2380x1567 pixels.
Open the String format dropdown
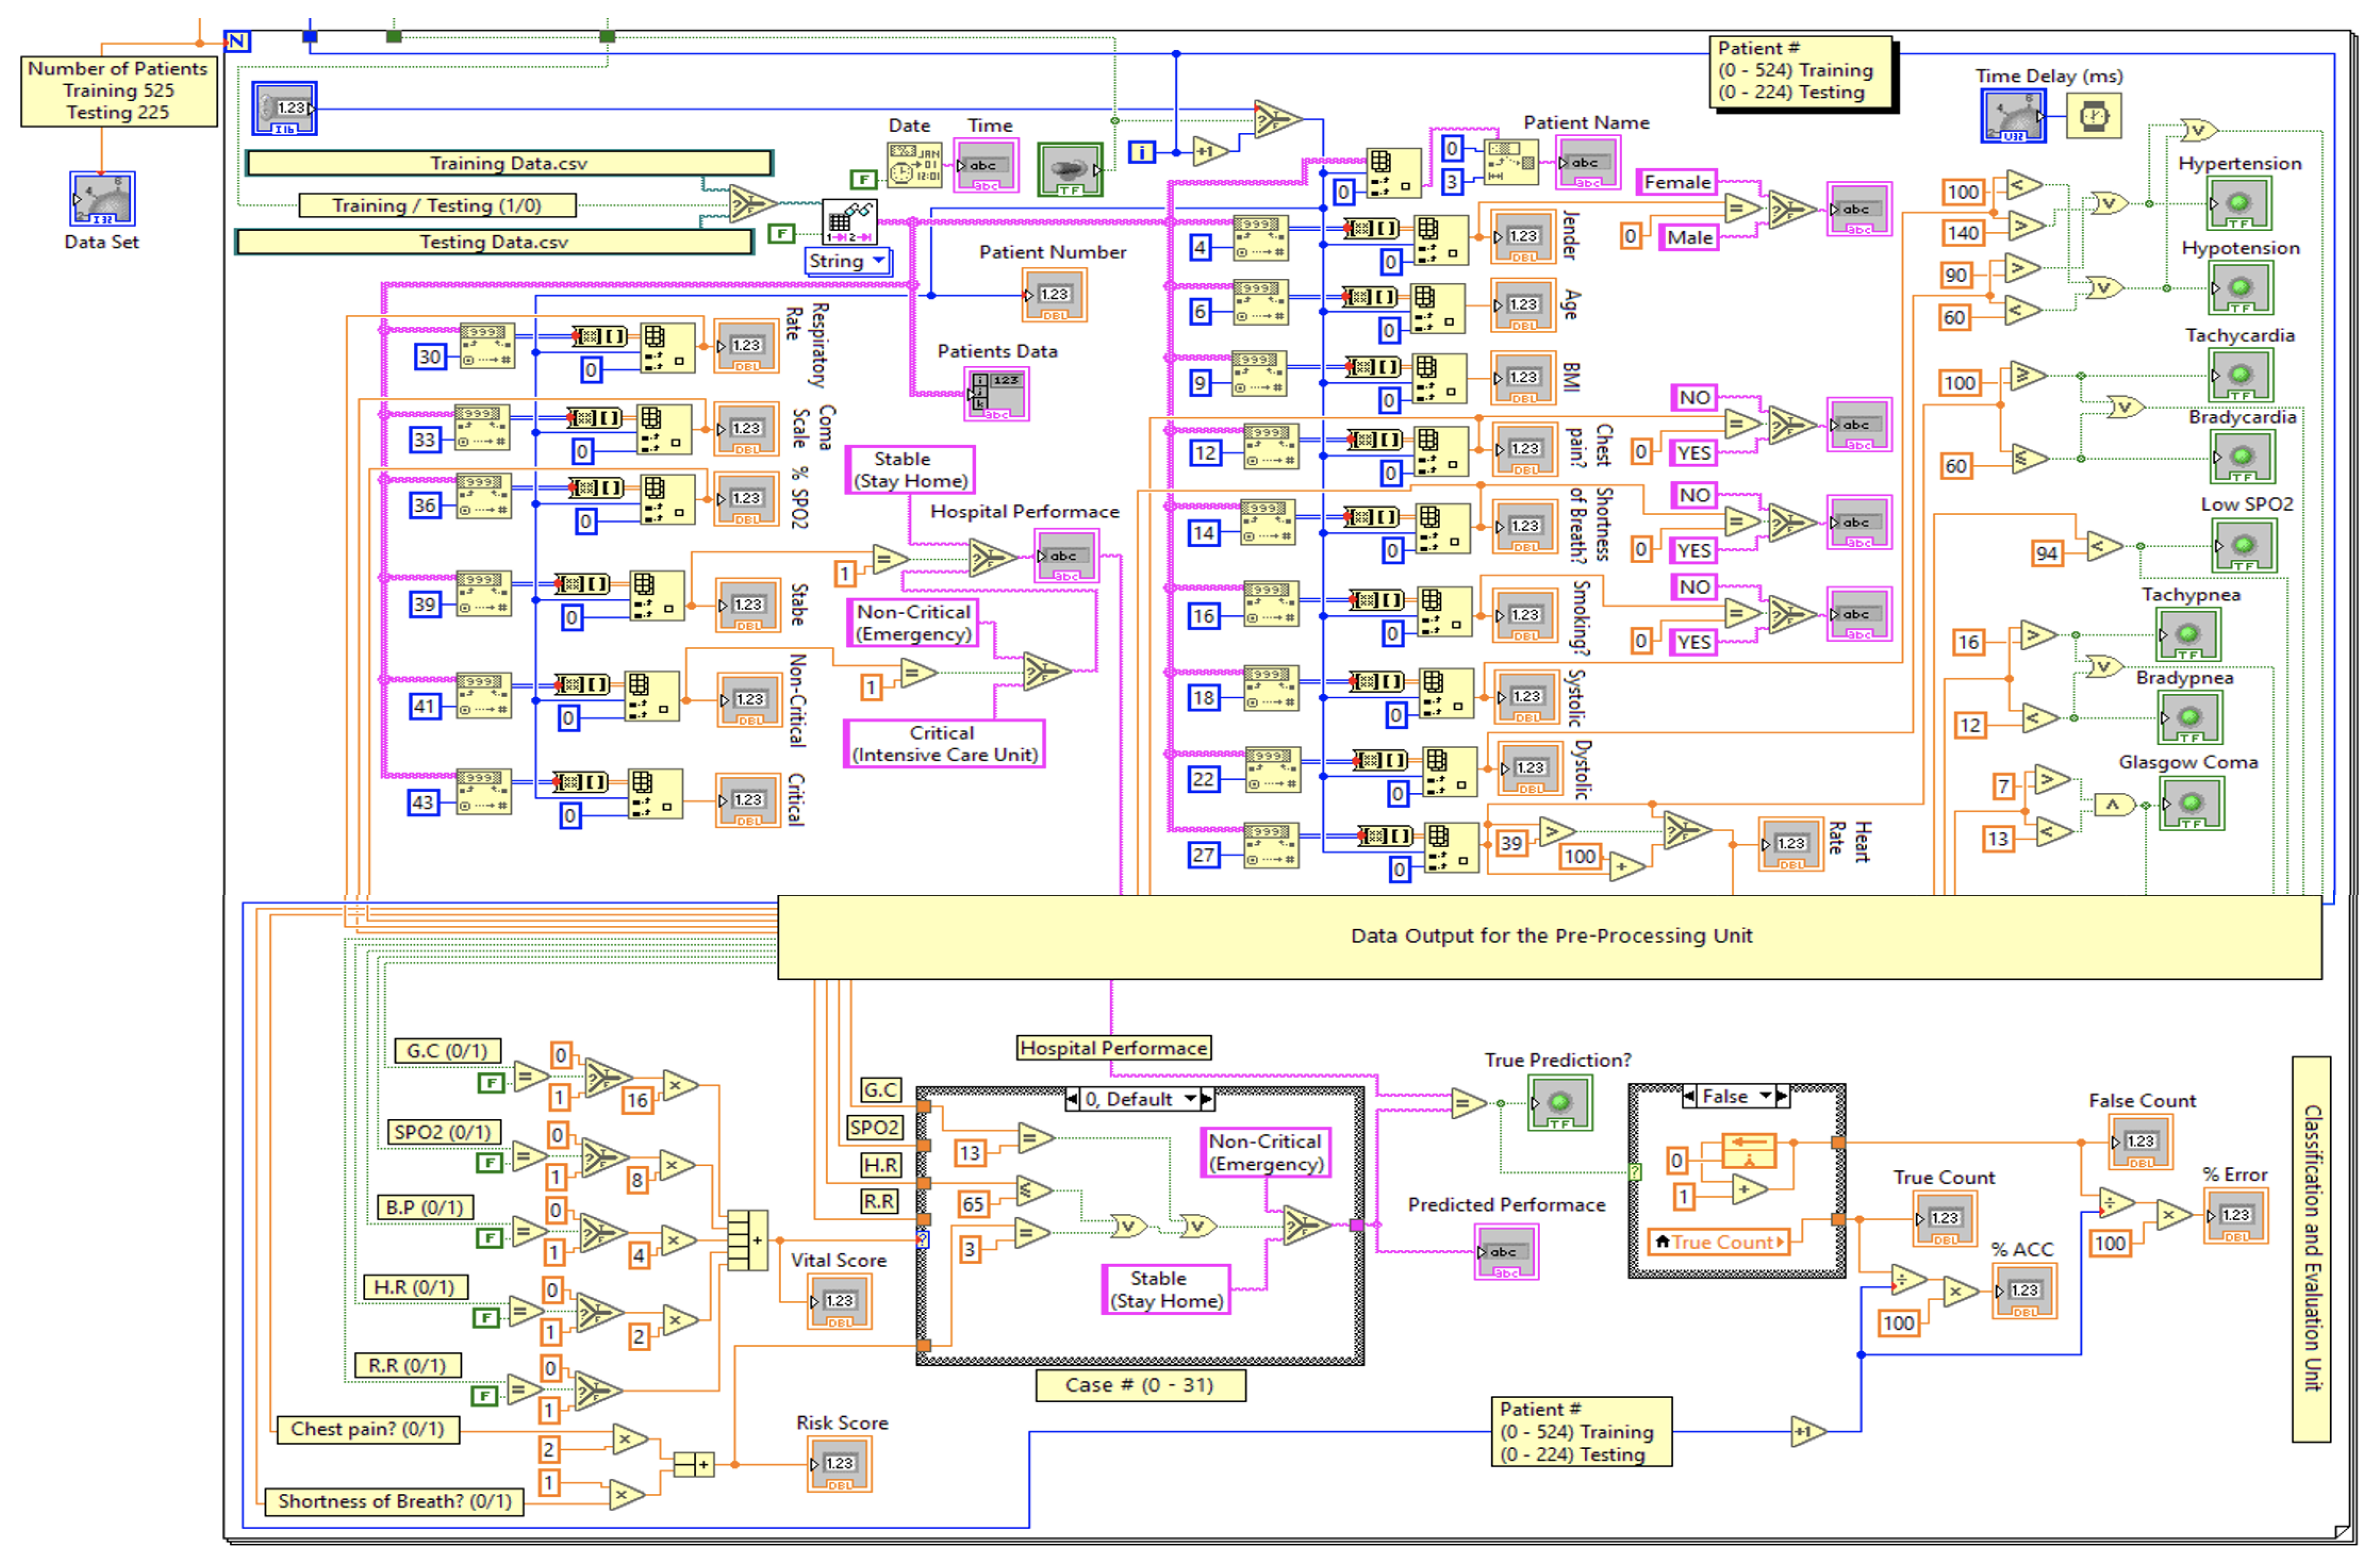click(848, 262)
